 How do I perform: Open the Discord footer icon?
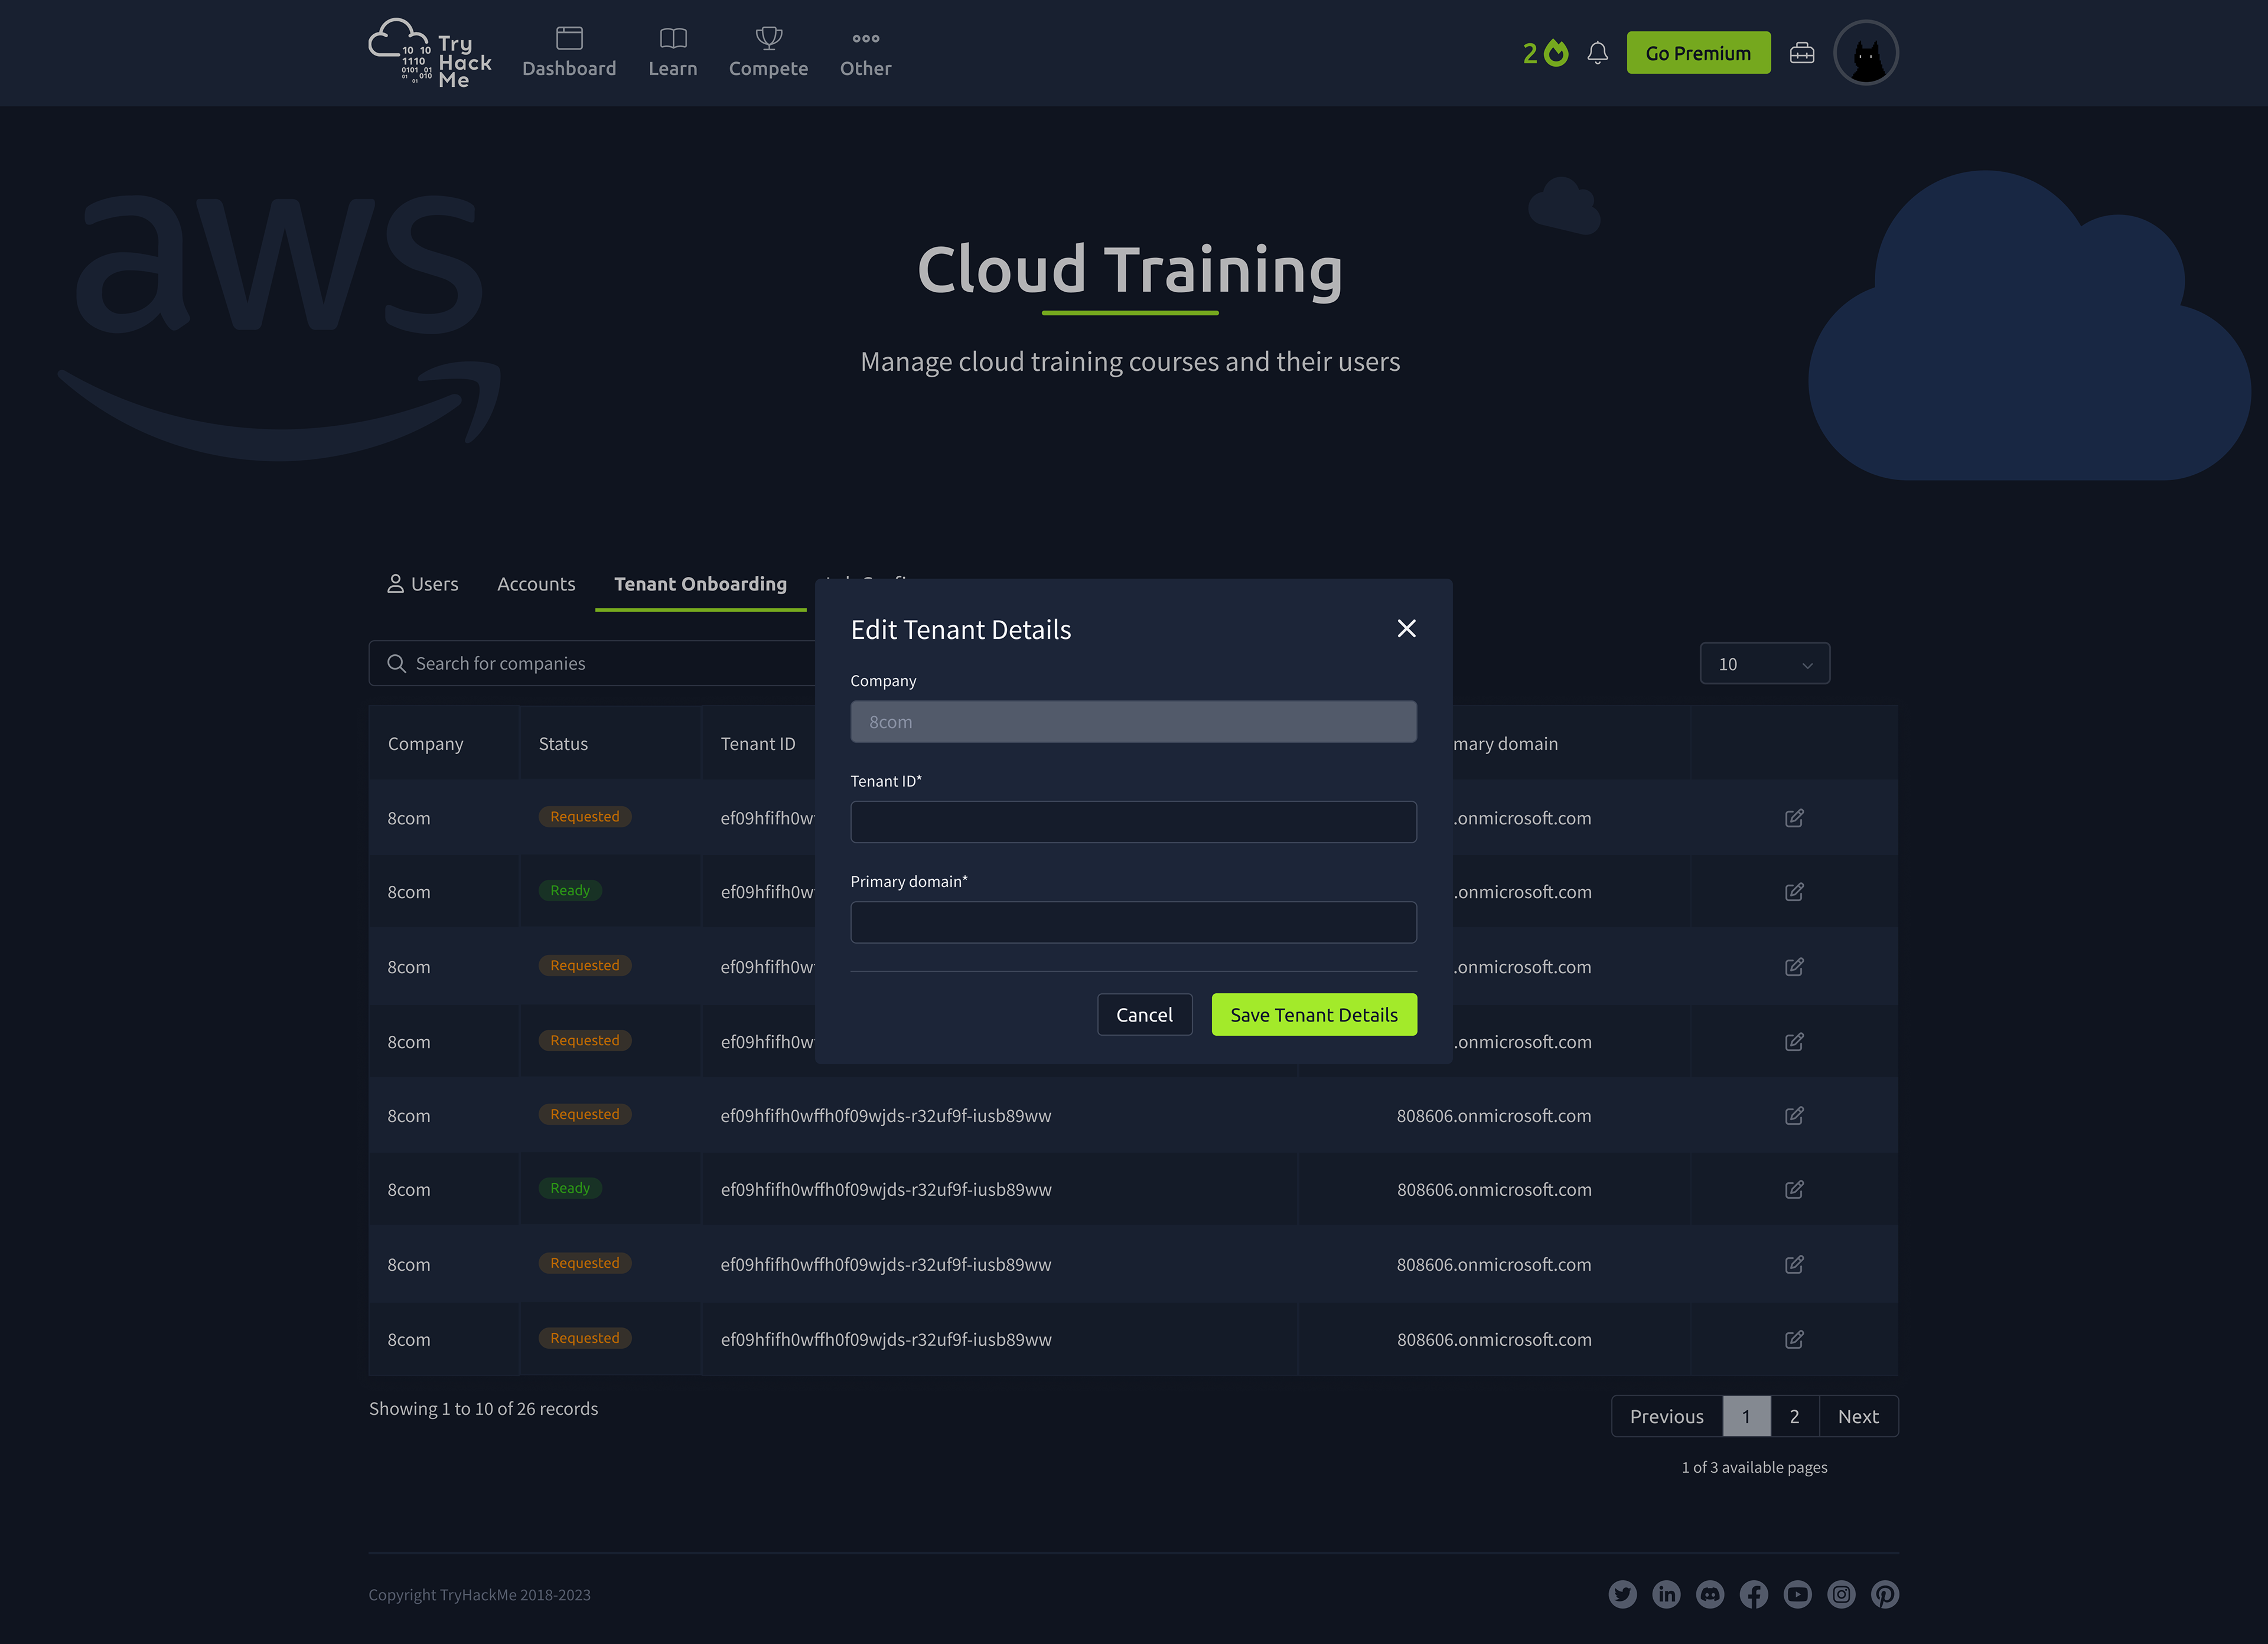[x=1710, y=1595]
